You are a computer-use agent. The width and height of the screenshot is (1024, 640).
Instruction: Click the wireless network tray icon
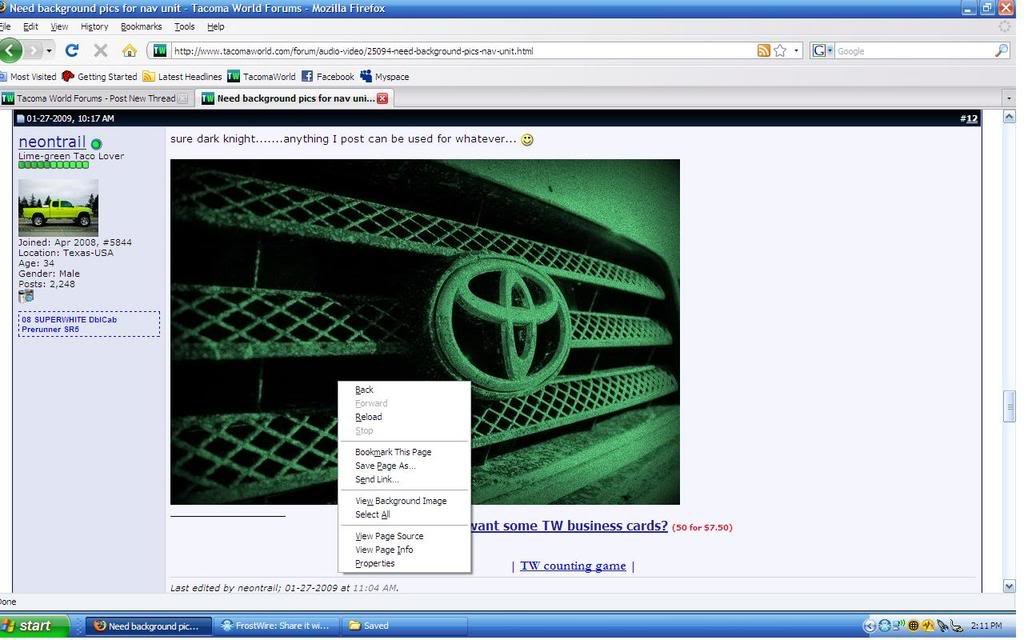[899, 626]
